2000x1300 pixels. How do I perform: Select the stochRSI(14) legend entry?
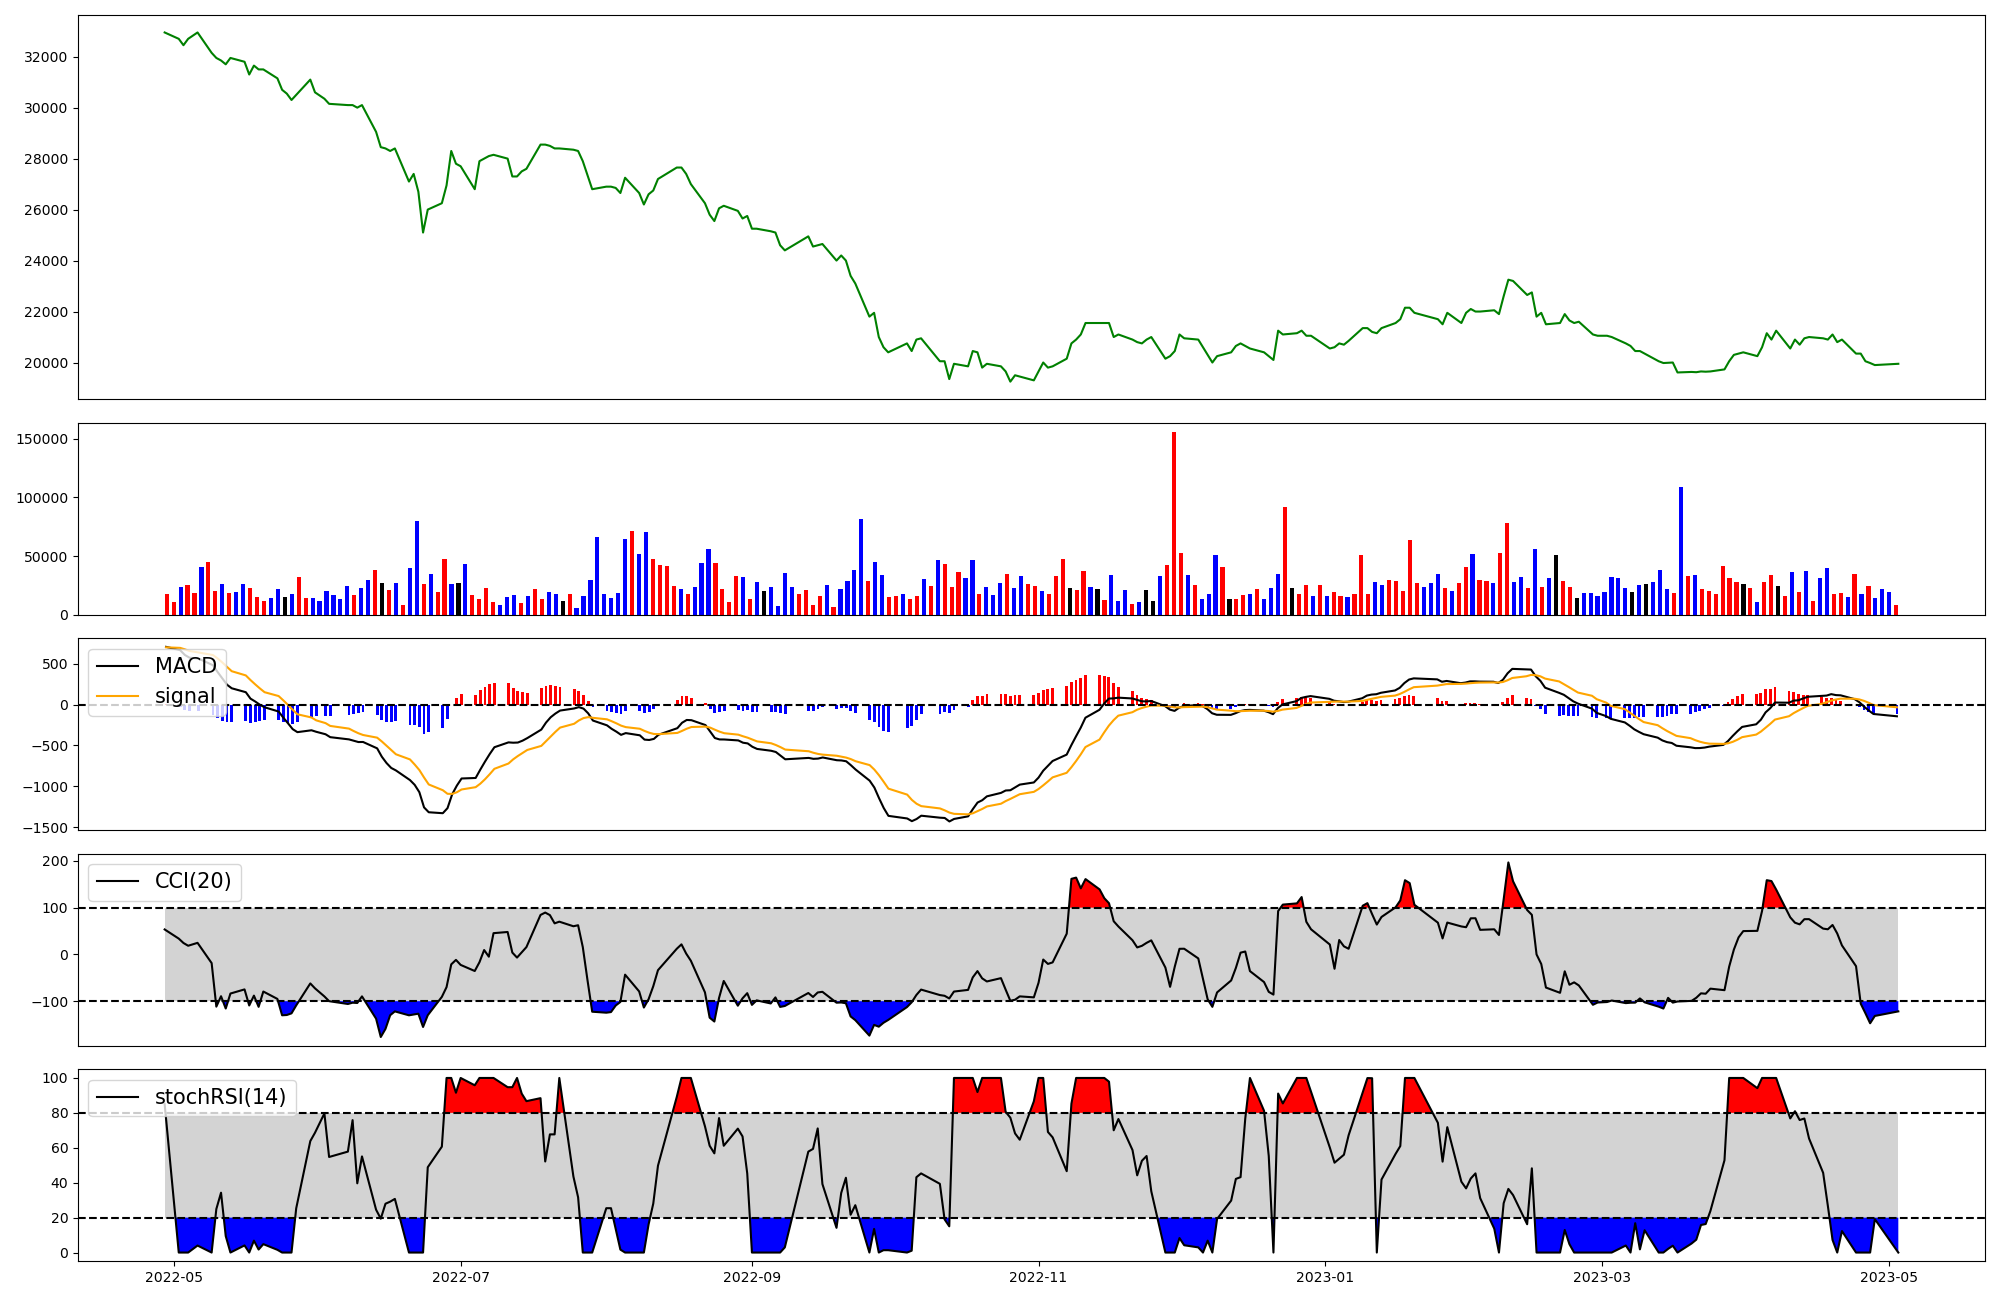[x=220, y=1097]
